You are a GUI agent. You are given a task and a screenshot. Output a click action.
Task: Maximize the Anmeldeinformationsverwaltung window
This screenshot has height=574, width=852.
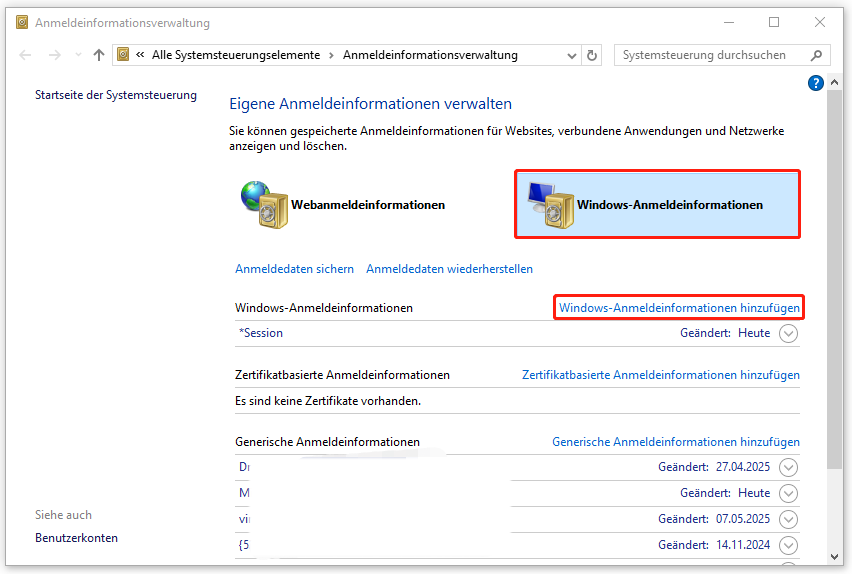tap(774, 22)
